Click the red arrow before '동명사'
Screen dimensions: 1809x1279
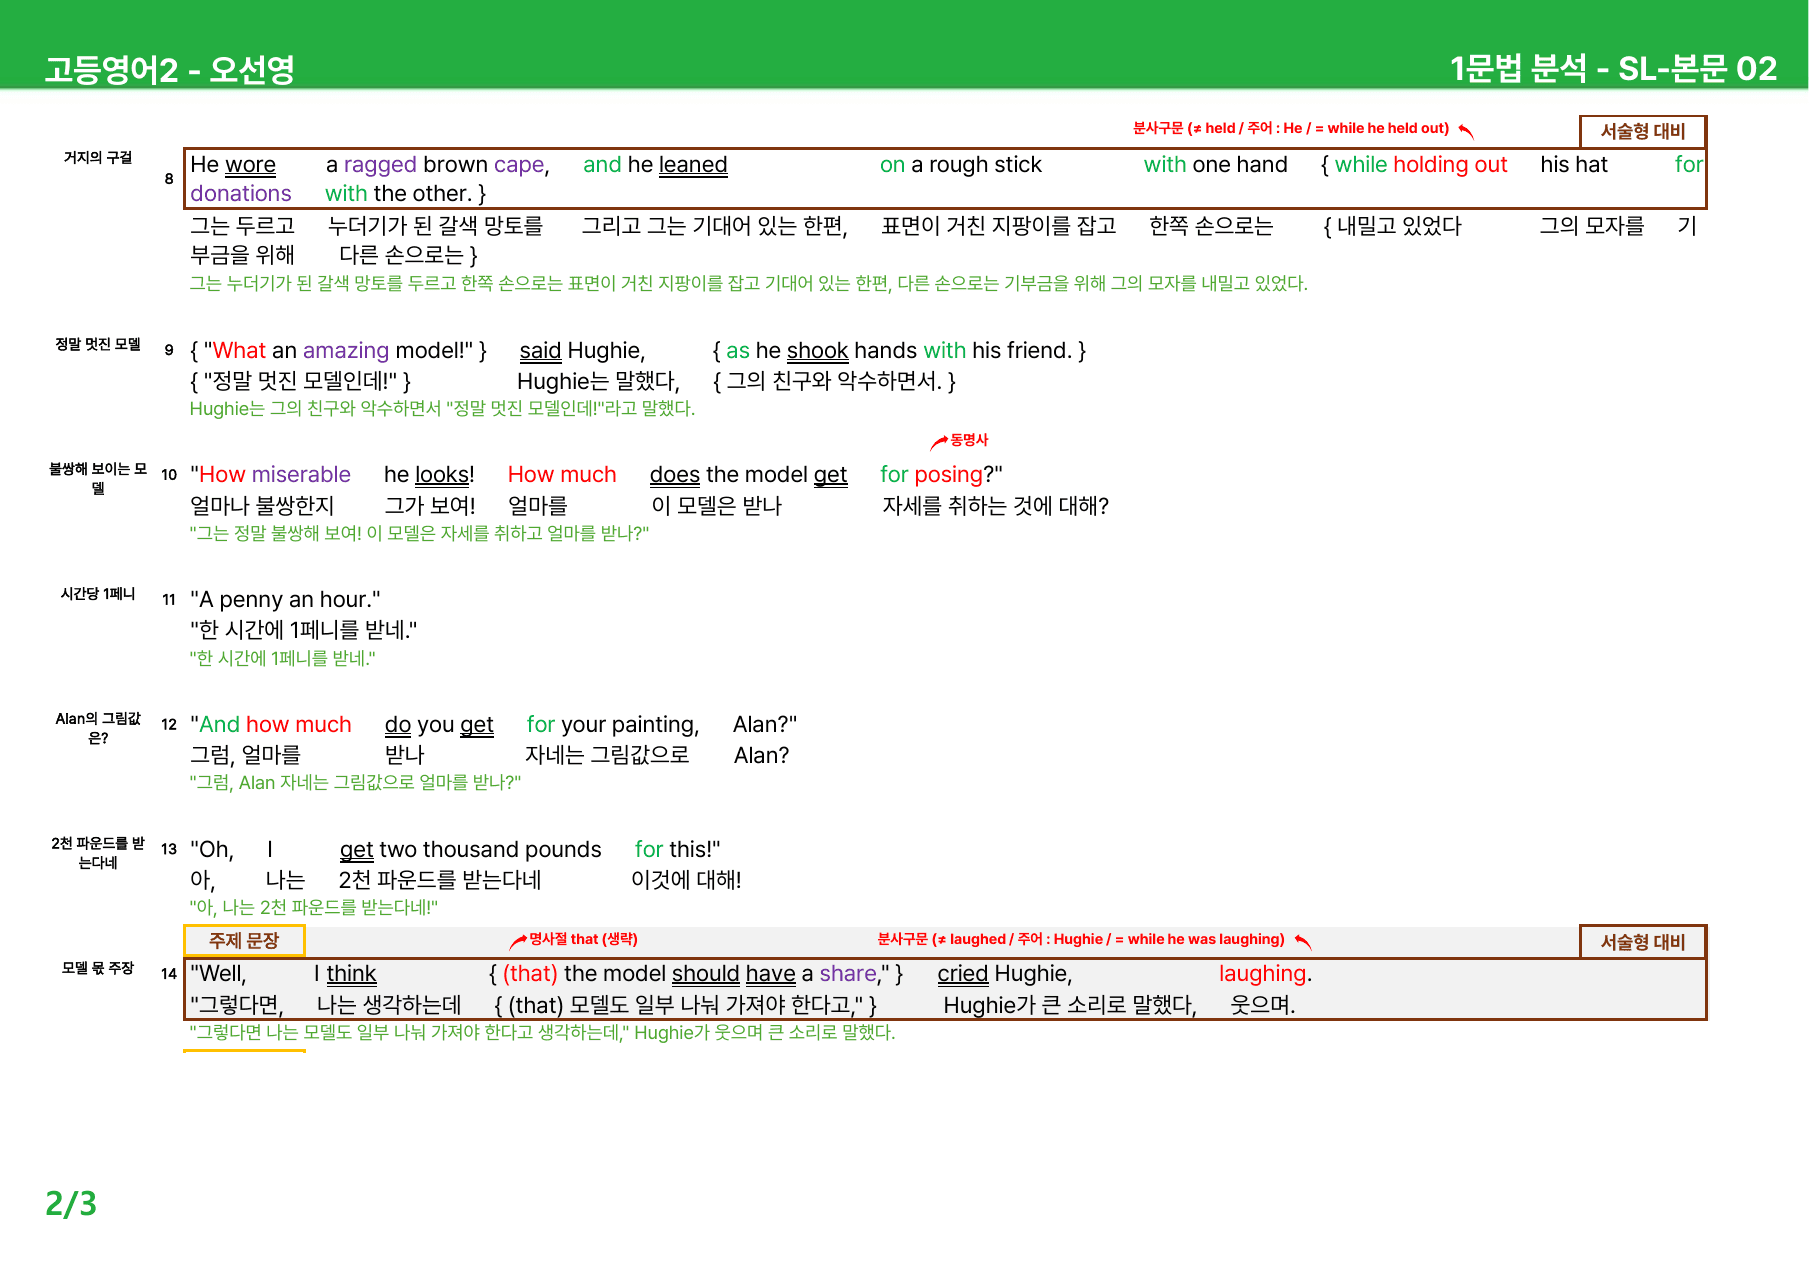coord(939,442)
